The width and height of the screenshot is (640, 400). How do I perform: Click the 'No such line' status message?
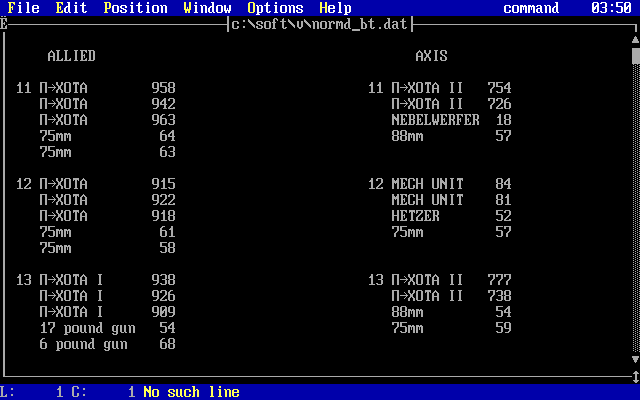pyautogui.click(x=191, y=392)
